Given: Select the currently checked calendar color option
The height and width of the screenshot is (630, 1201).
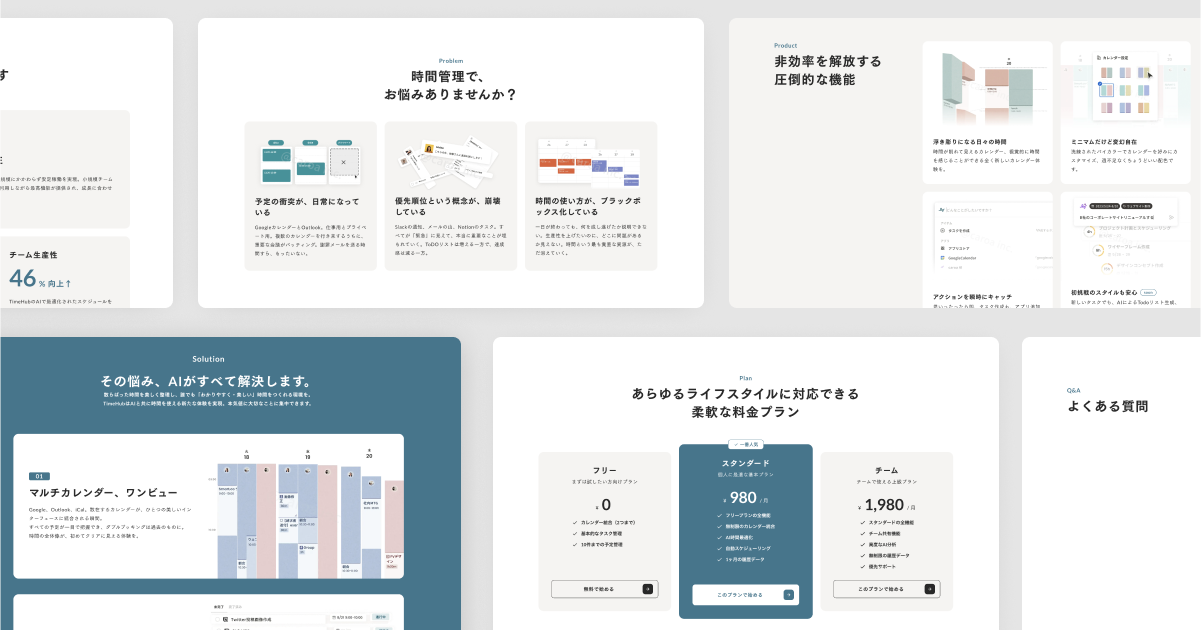Looking at the screenshot, I should pyautogui.click(x=1107, y=89).
